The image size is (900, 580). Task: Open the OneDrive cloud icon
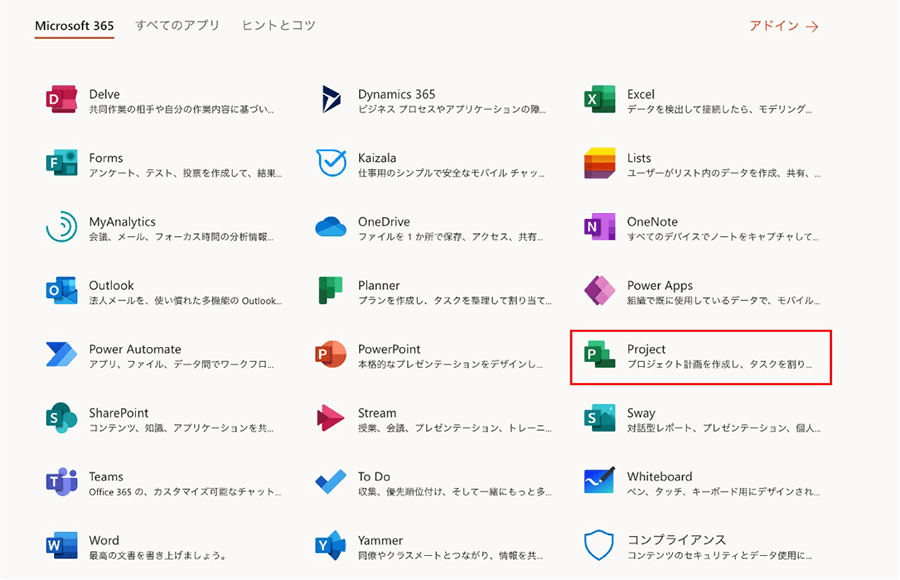click(x=331, y=227)
